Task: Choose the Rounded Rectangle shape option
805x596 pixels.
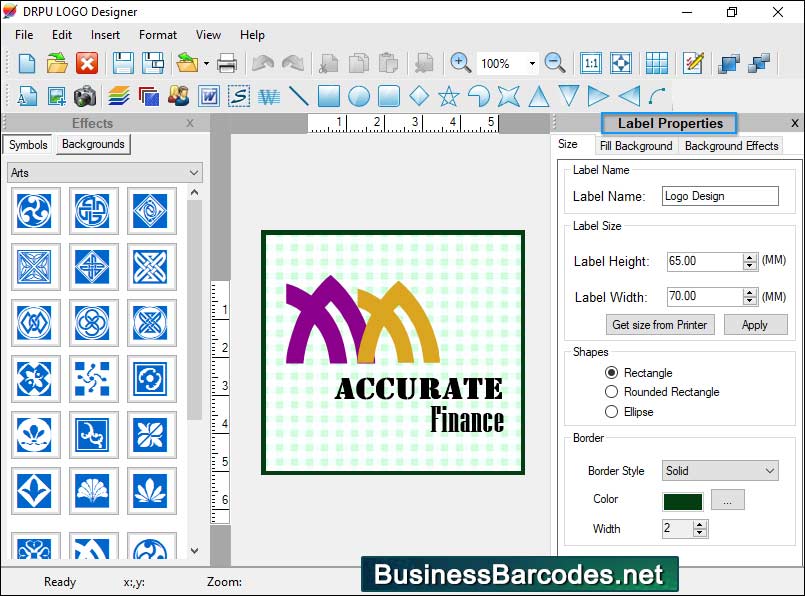Action: tap(611, 392)
